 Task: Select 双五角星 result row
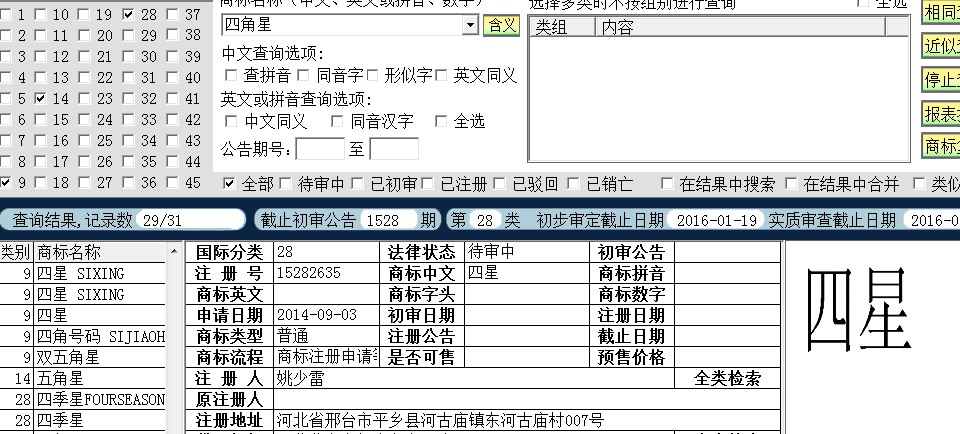pos(83,357)
